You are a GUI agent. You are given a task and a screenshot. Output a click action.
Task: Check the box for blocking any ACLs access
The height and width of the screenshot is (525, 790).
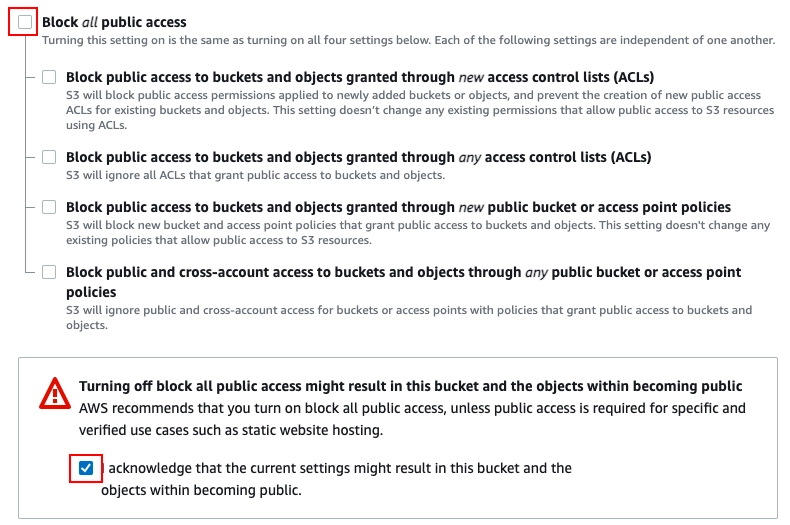[x=49, y=157]
